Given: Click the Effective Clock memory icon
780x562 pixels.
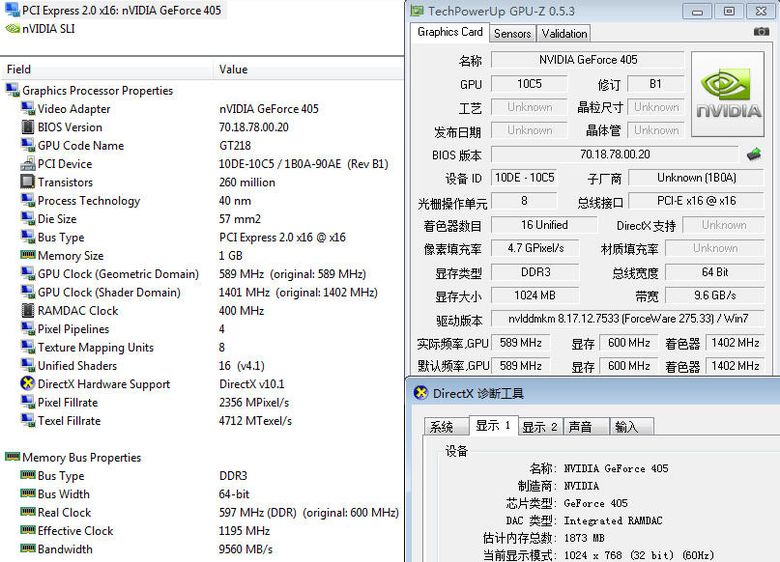Looking at the screenshot, I should click(x=28, y=530).
